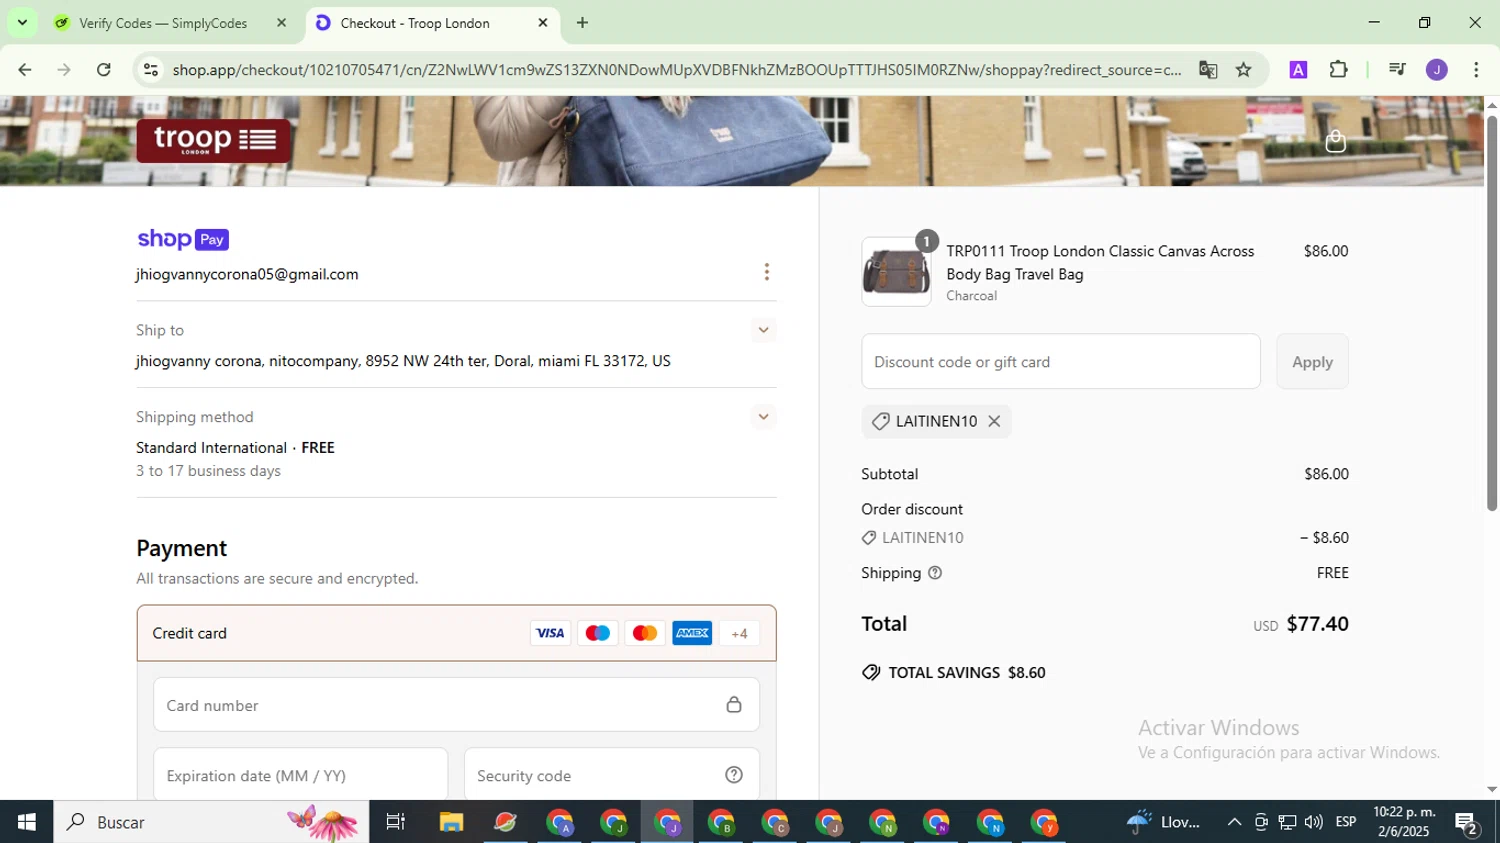The height and width of the screenshot is (843, 1500).
Task: Close the Verify Codes tab
Action: tap(282, 23)
